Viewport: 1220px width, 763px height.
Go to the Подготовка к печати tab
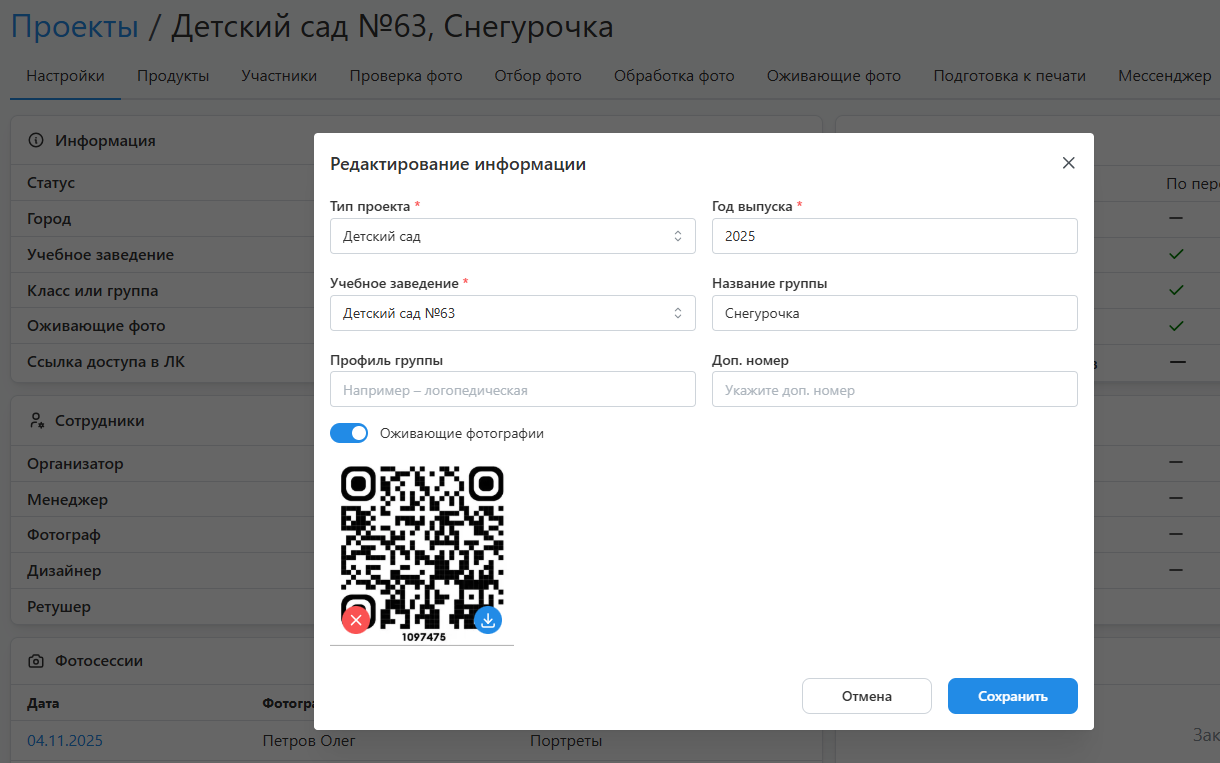[x=1009, y=76]
